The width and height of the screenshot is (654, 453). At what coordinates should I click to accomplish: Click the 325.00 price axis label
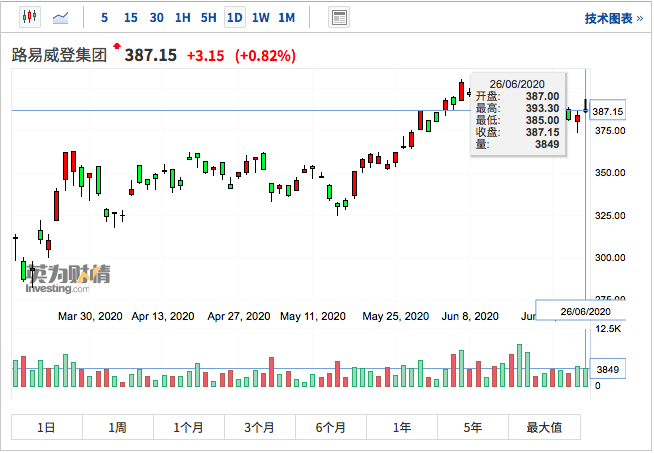coord(610,216)
